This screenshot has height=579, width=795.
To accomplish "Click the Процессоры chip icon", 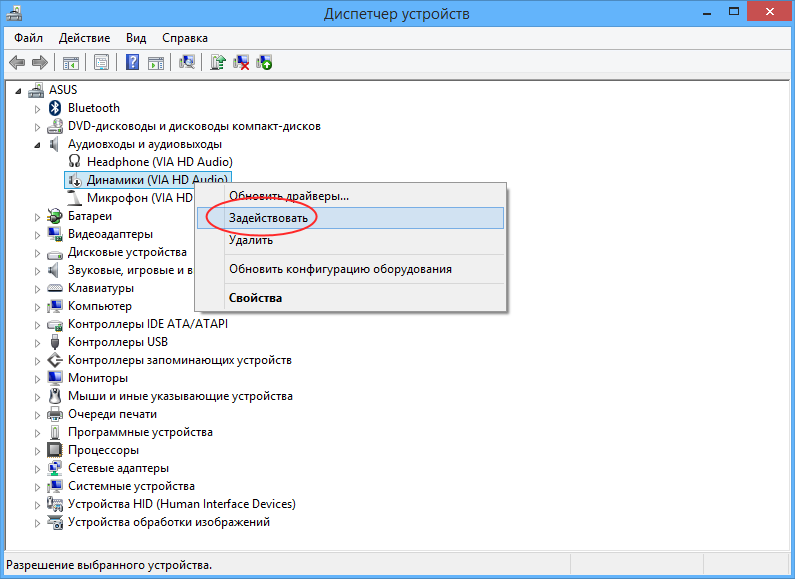I will coord(55,450).
